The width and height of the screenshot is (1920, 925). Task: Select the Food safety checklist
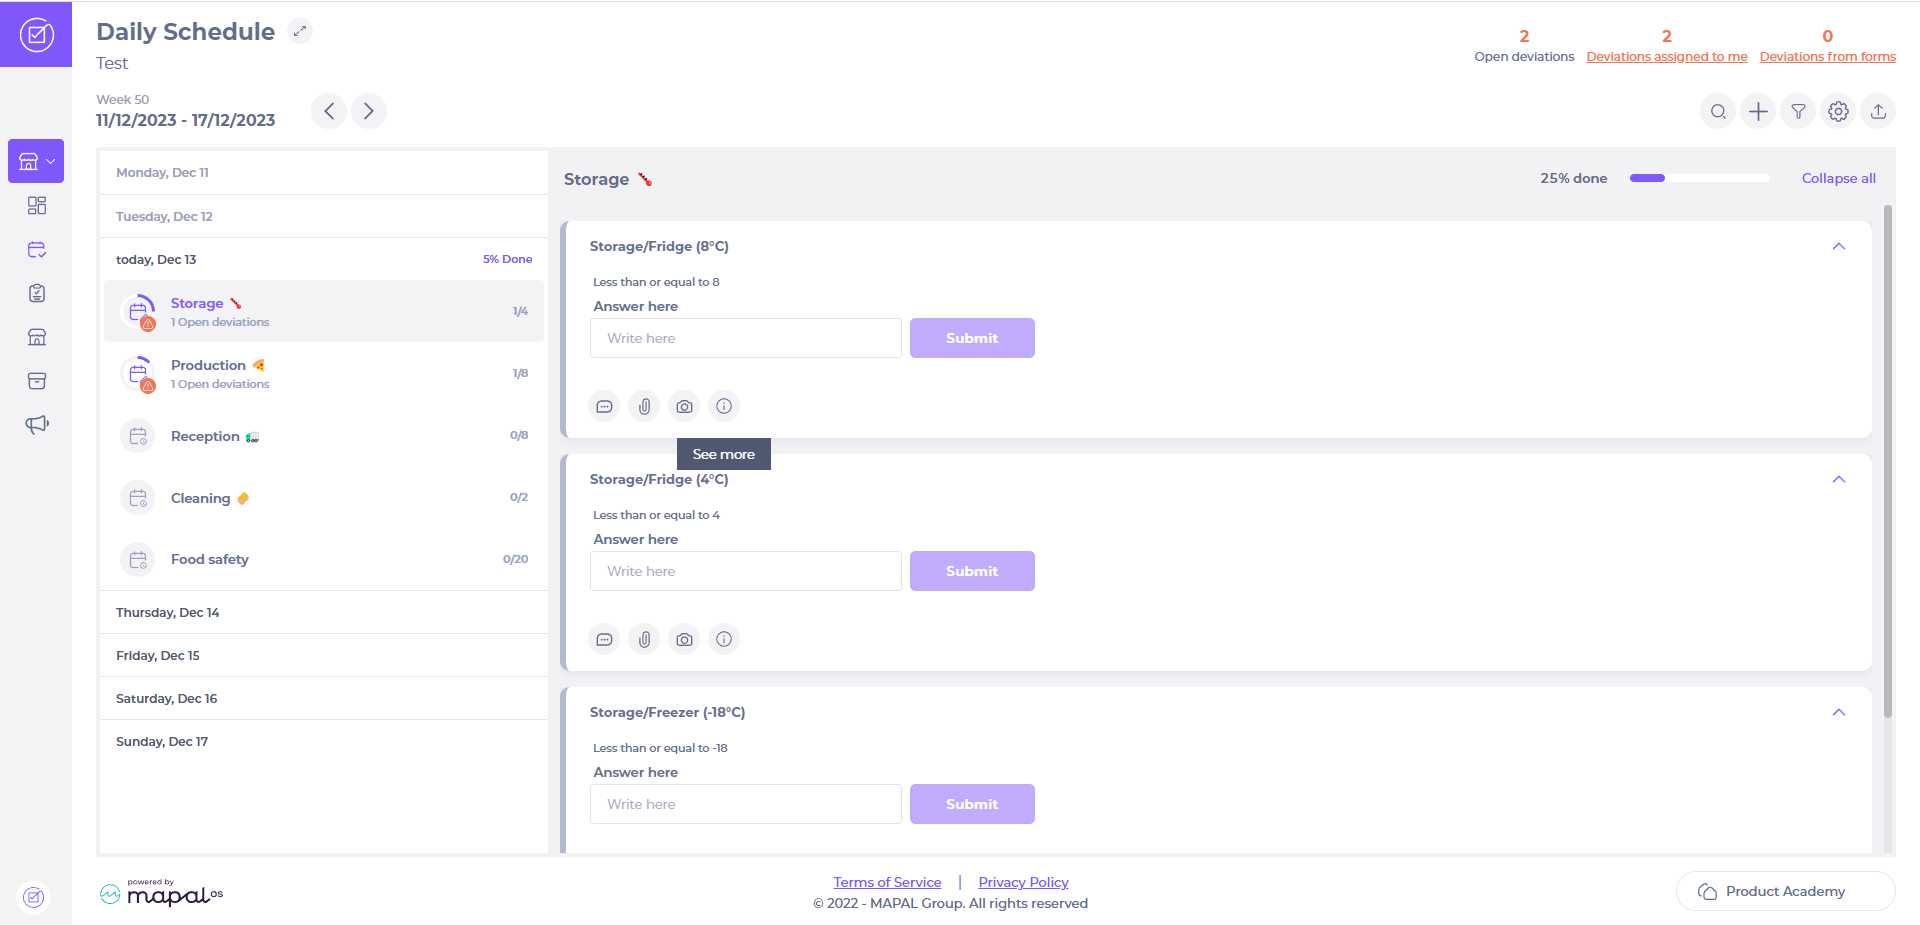[324, 559]
